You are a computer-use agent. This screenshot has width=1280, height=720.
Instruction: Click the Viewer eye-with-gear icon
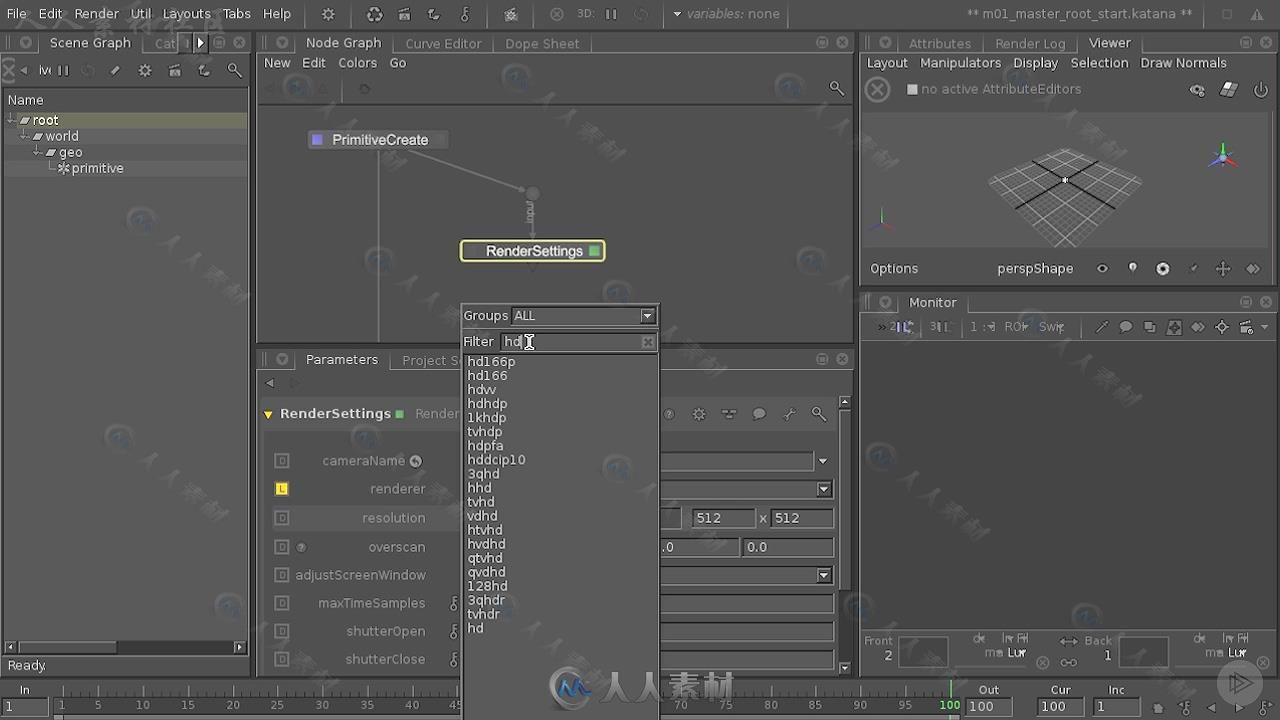(x=1197, y=89)
